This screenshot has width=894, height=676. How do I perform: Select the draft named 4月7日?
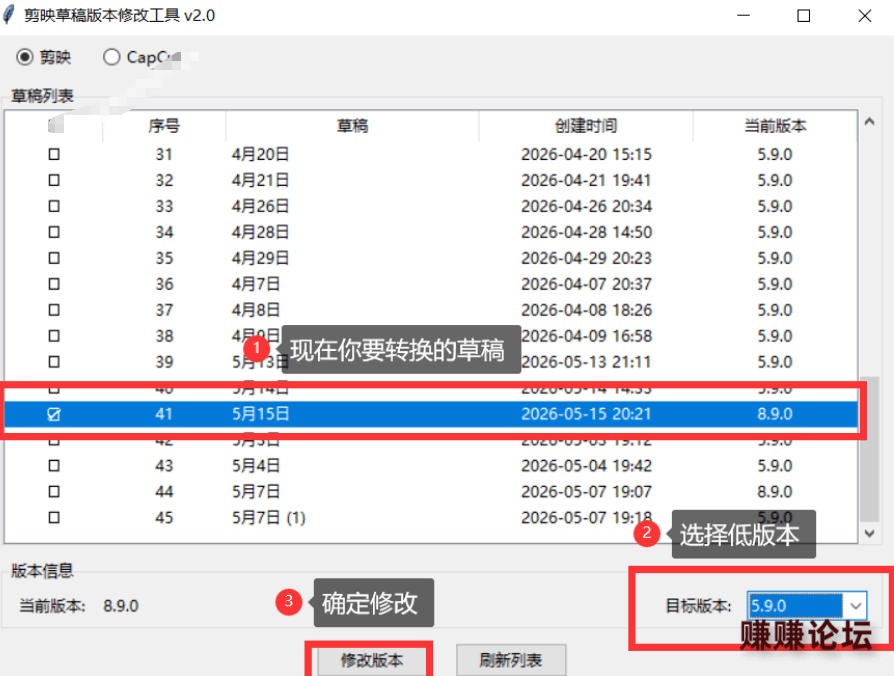255,284
